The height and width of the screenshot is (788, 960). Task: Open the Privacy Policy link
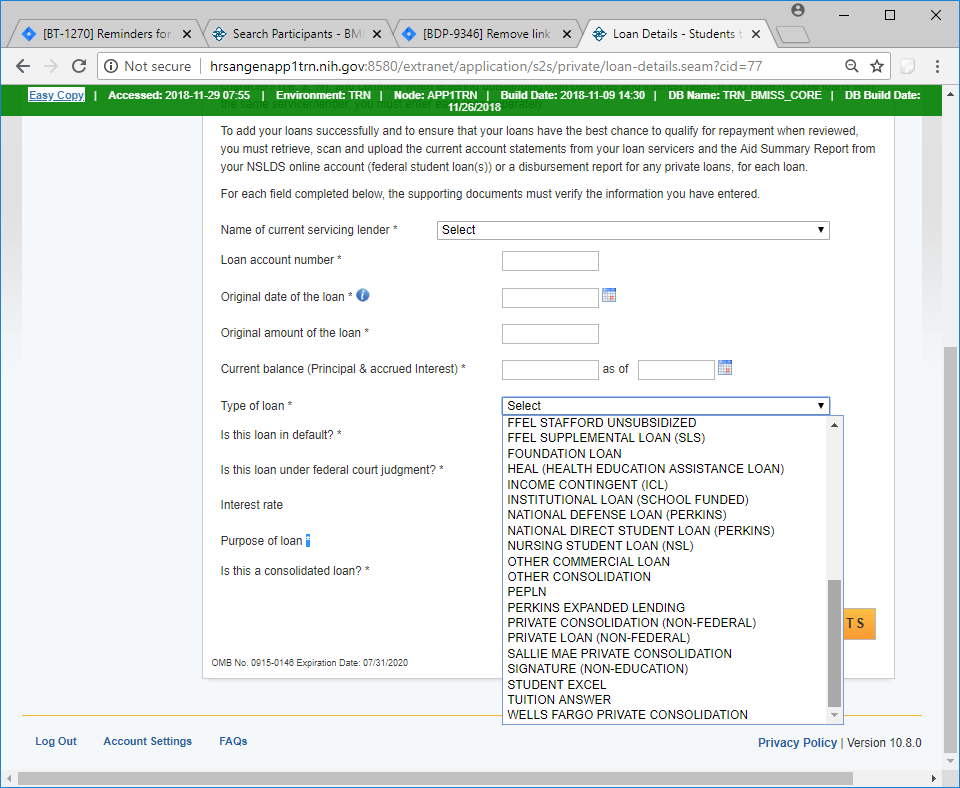797,743
